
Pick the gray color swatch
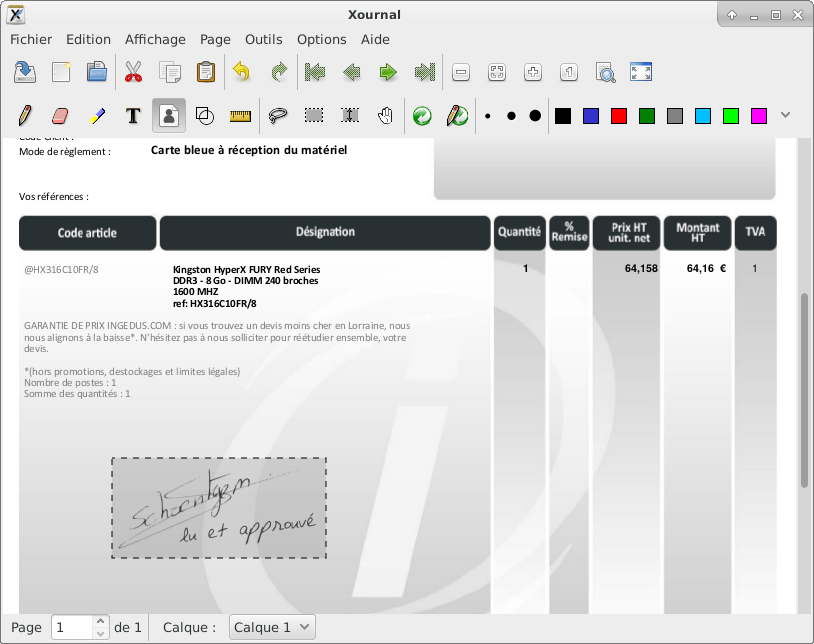[x=675, y=116]
